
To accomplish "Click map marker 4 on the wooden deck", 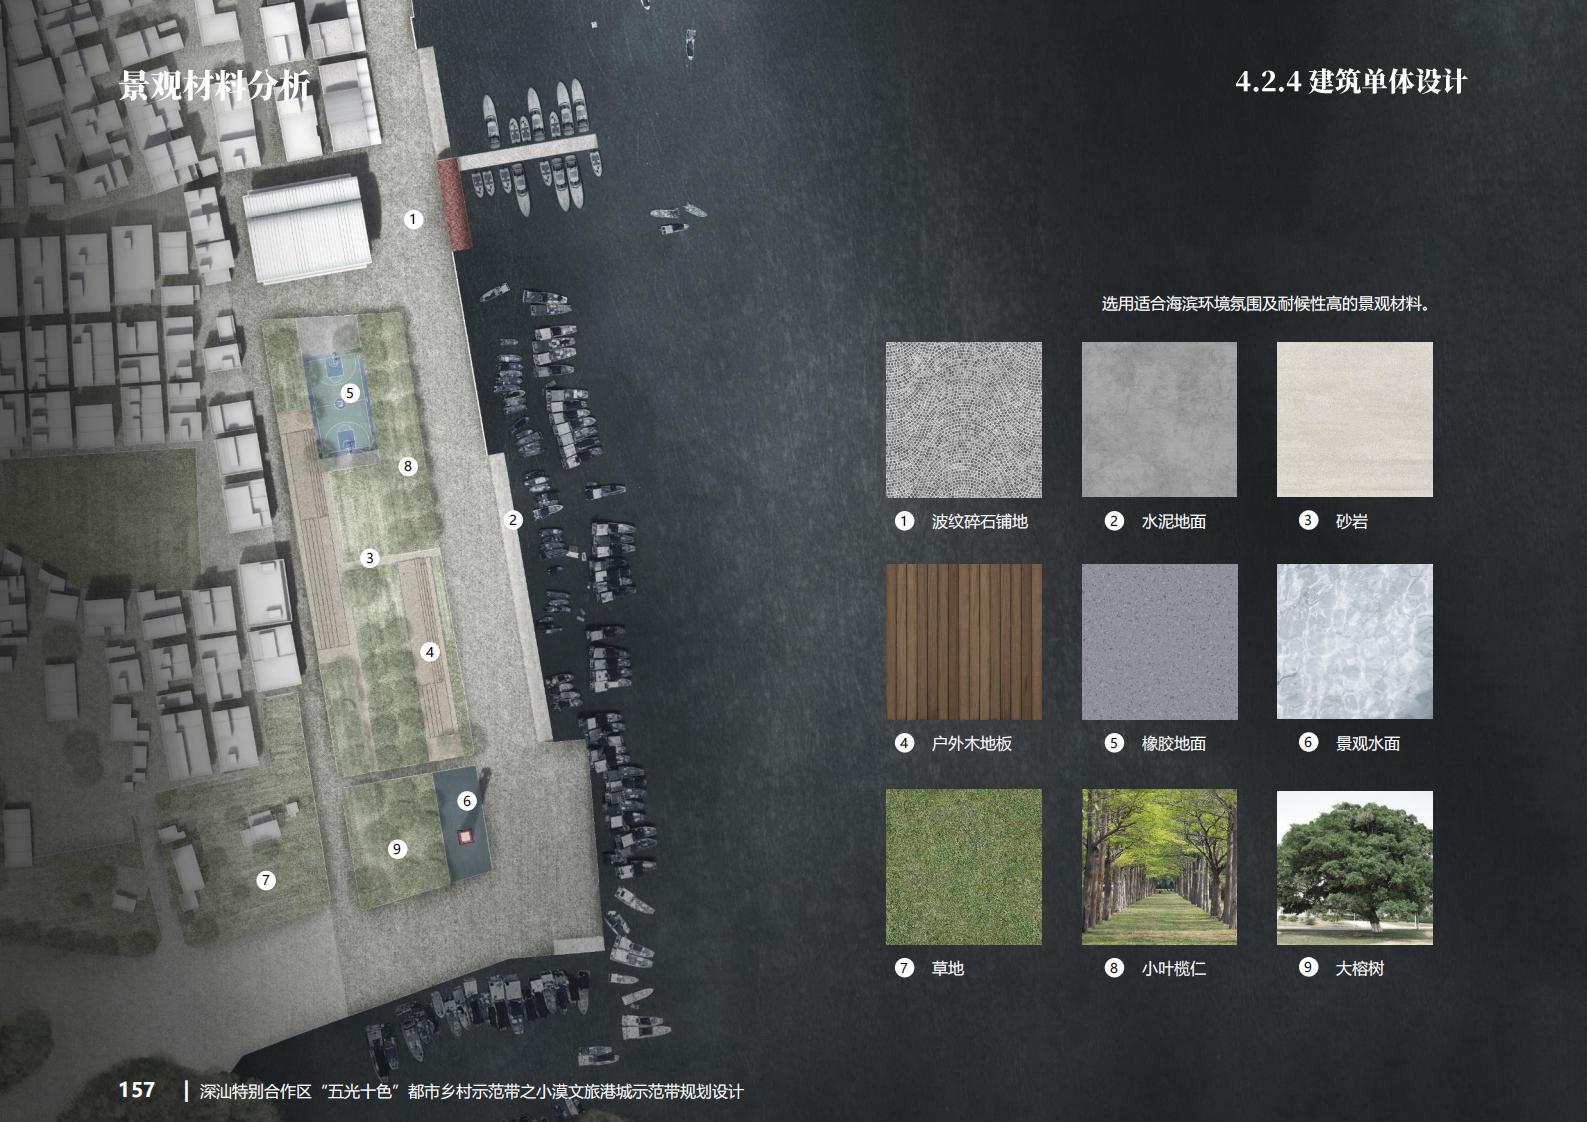I will pyautogui.click(x=430, y=652).
